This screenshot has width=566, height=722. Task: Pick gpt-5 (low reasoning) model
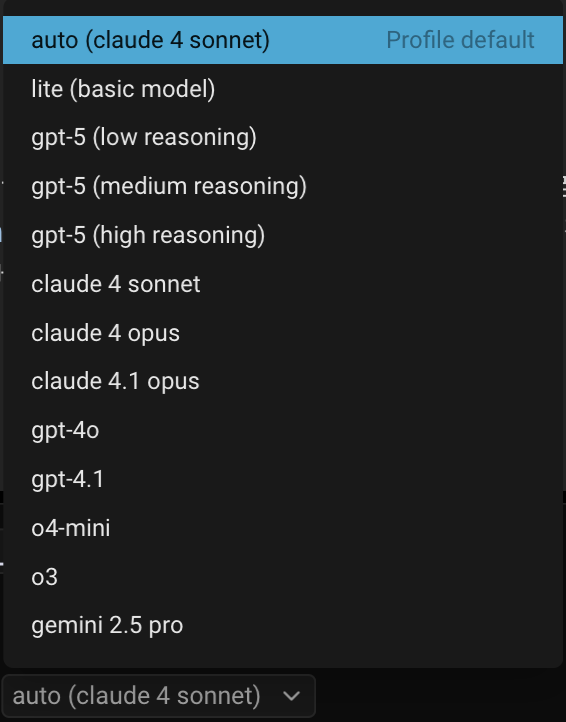click(283, 137)
